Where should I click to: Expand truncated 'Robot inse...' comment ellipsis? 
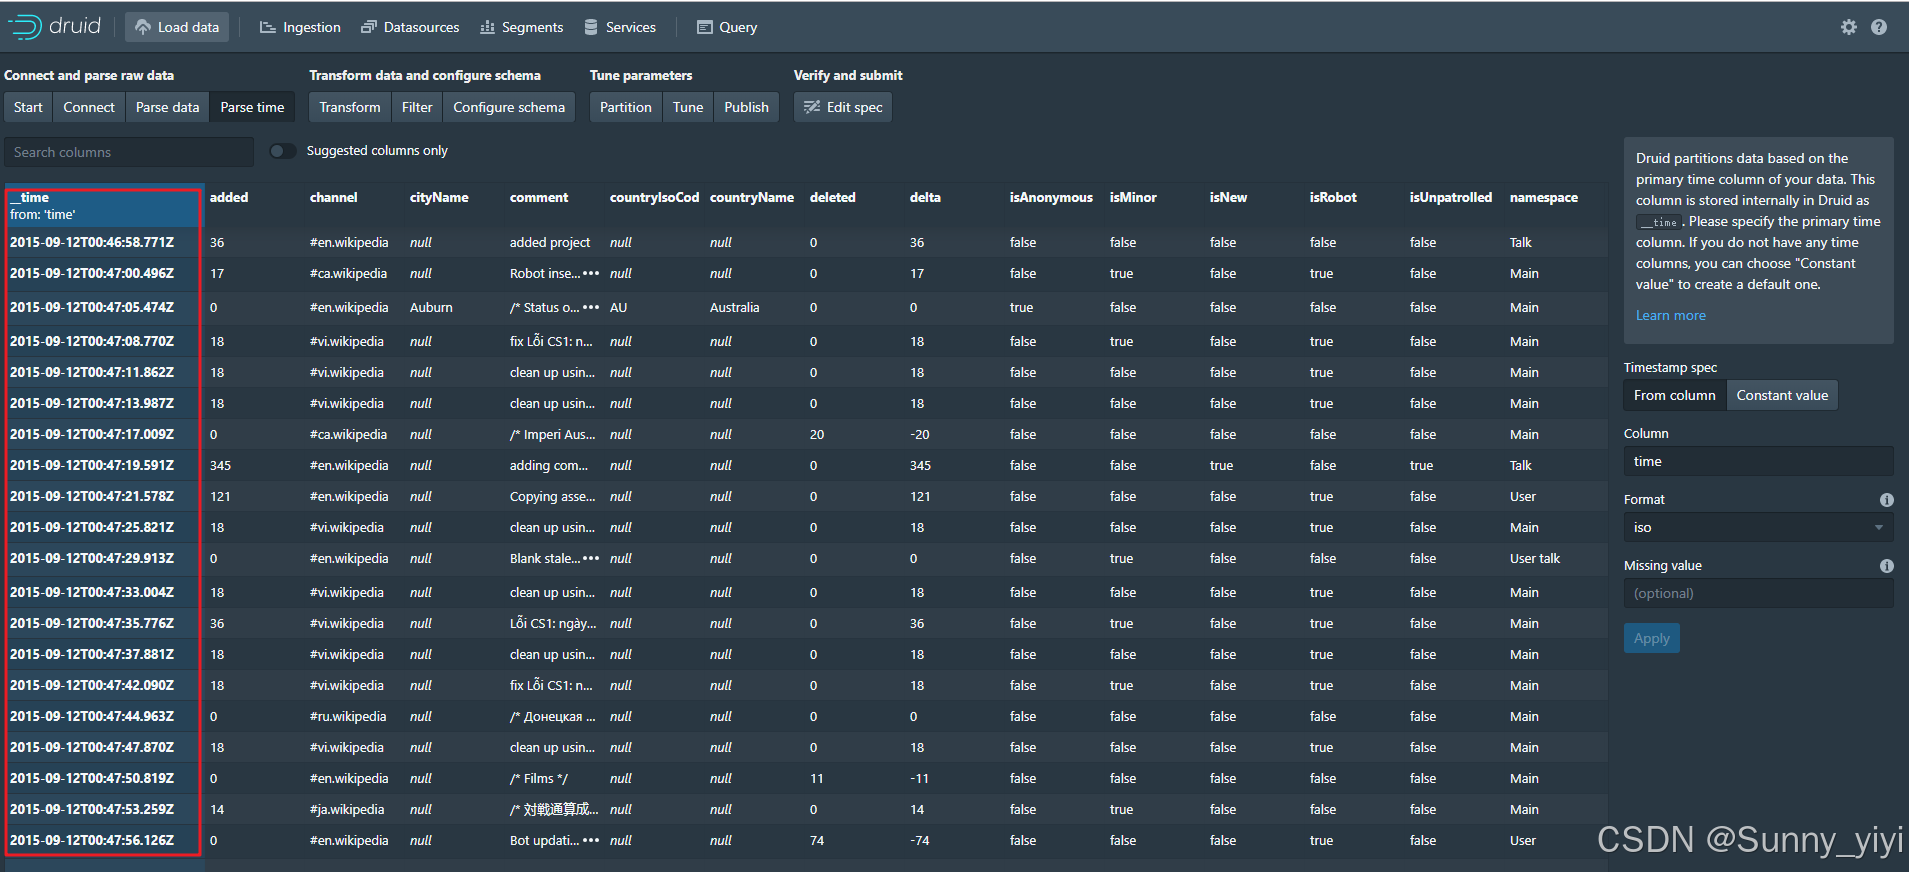pyautogui.click(x=591, y=274)
